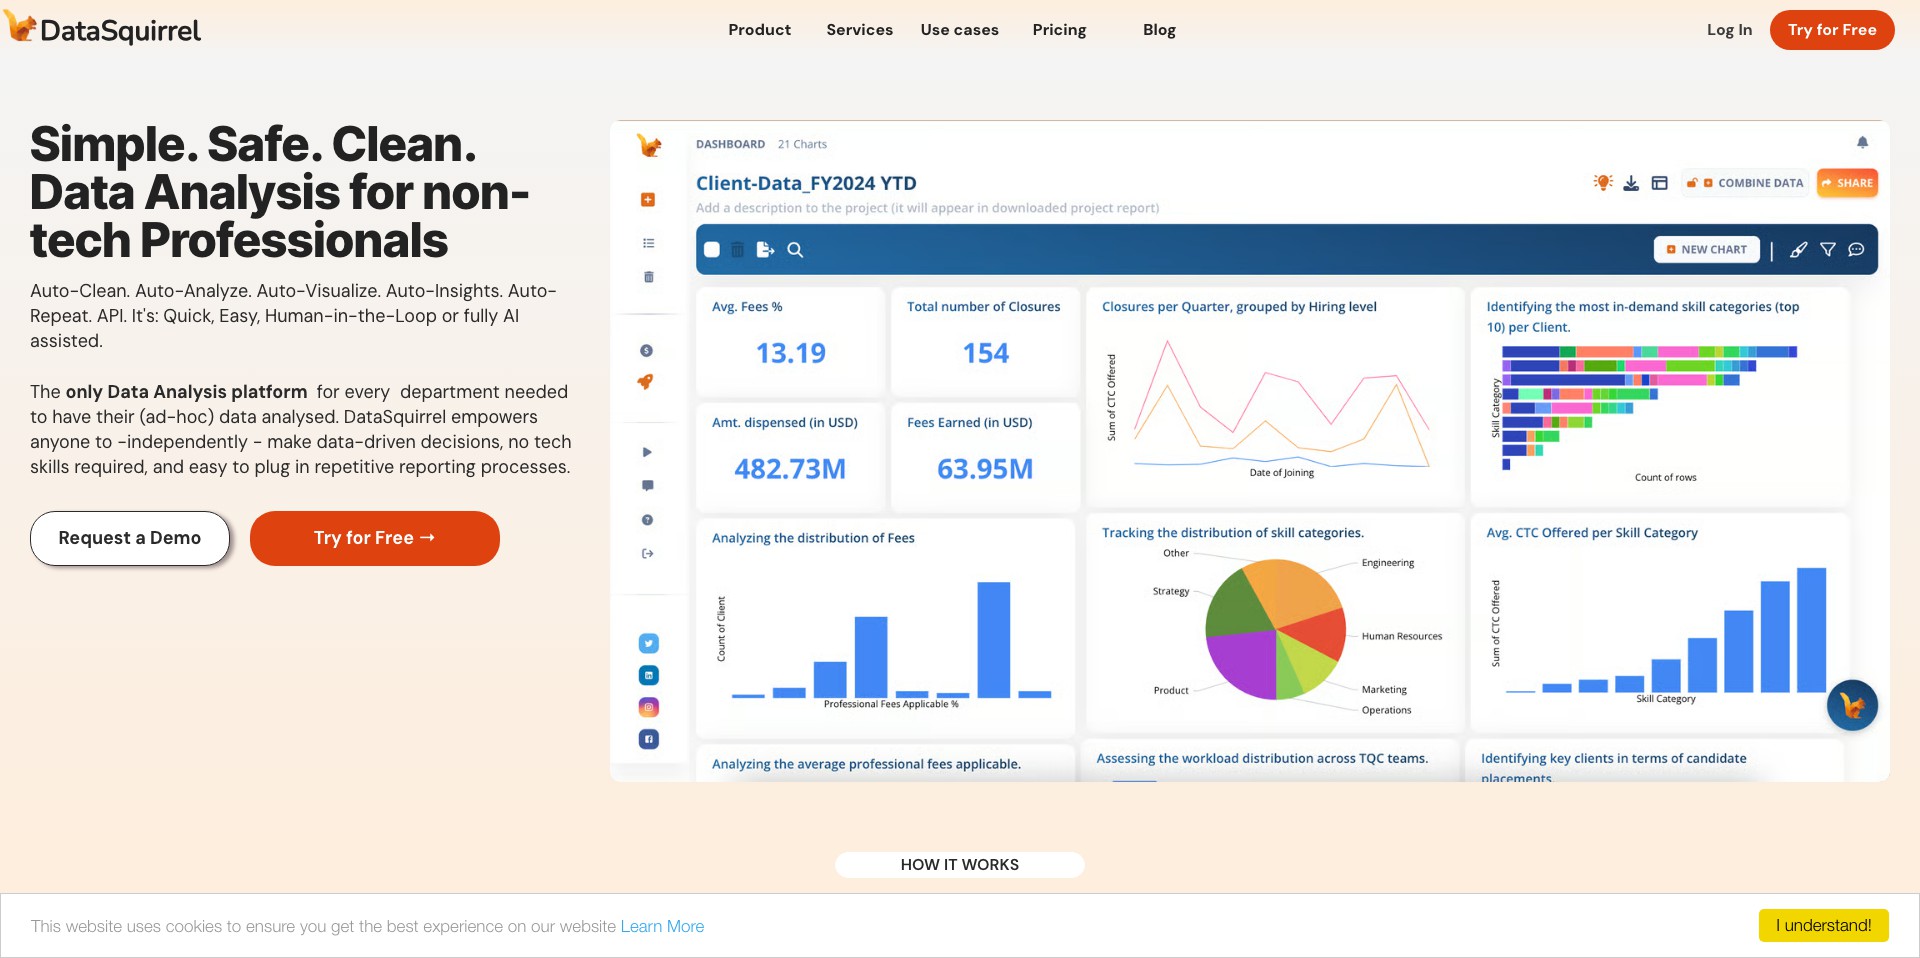Viewport: 1920px width, 958px height.
Task: Open the Services menu
Action: tap(859, 30)
